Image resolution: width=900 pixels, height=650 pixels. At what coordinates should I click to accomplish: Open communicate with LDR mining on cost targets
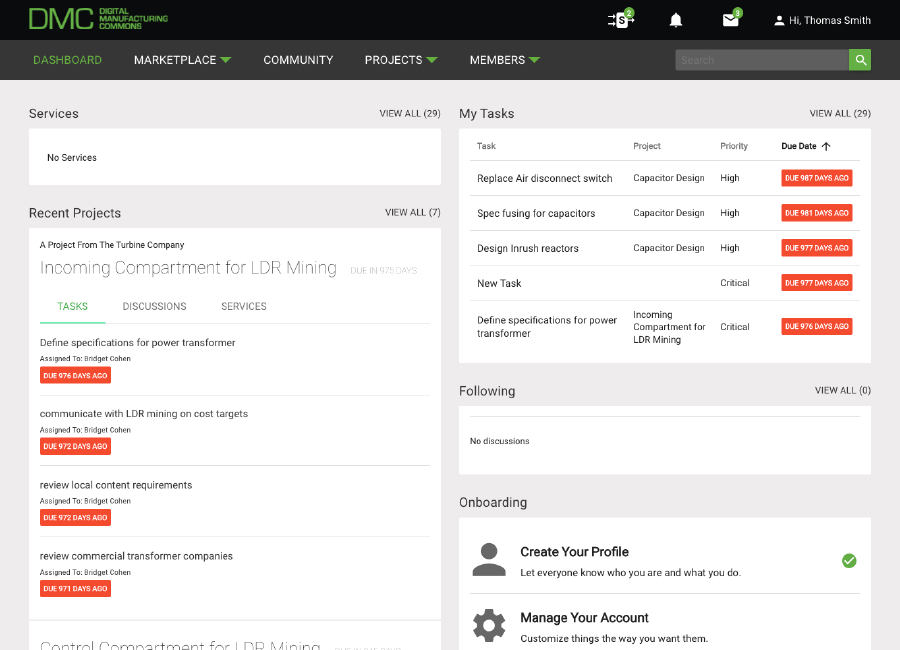click(x=143, y=414)
